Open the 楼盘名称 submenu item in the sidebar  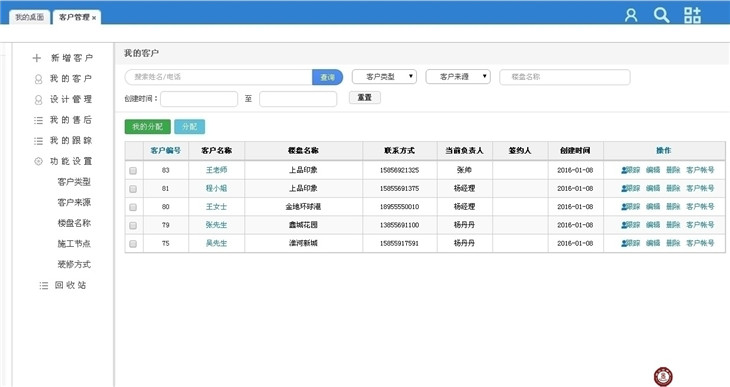point(74,223)
